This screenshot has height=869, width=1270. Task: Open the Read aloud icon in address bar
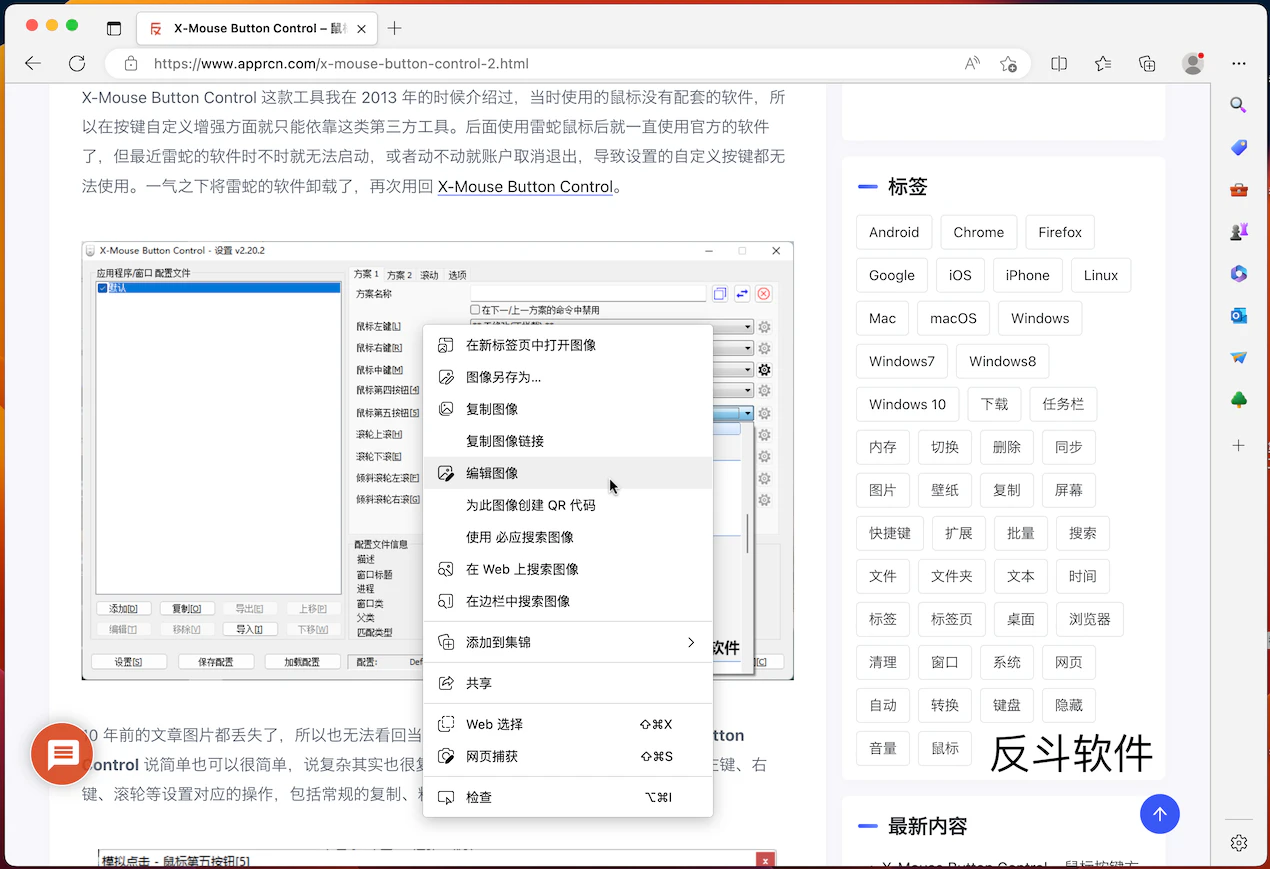tap(972, 63)
